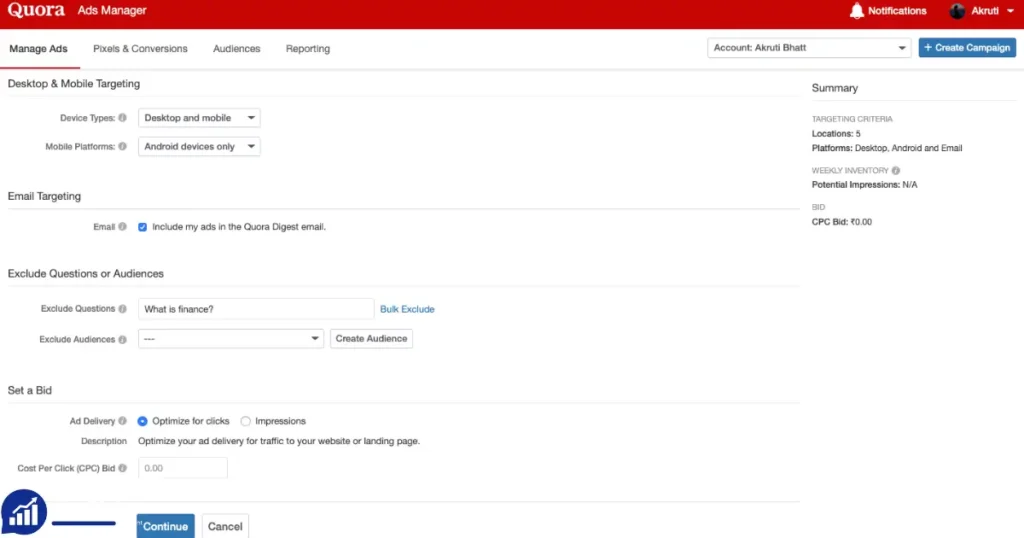
Task: Click 'Set a Bid' heading
Action: coord(29,390)
